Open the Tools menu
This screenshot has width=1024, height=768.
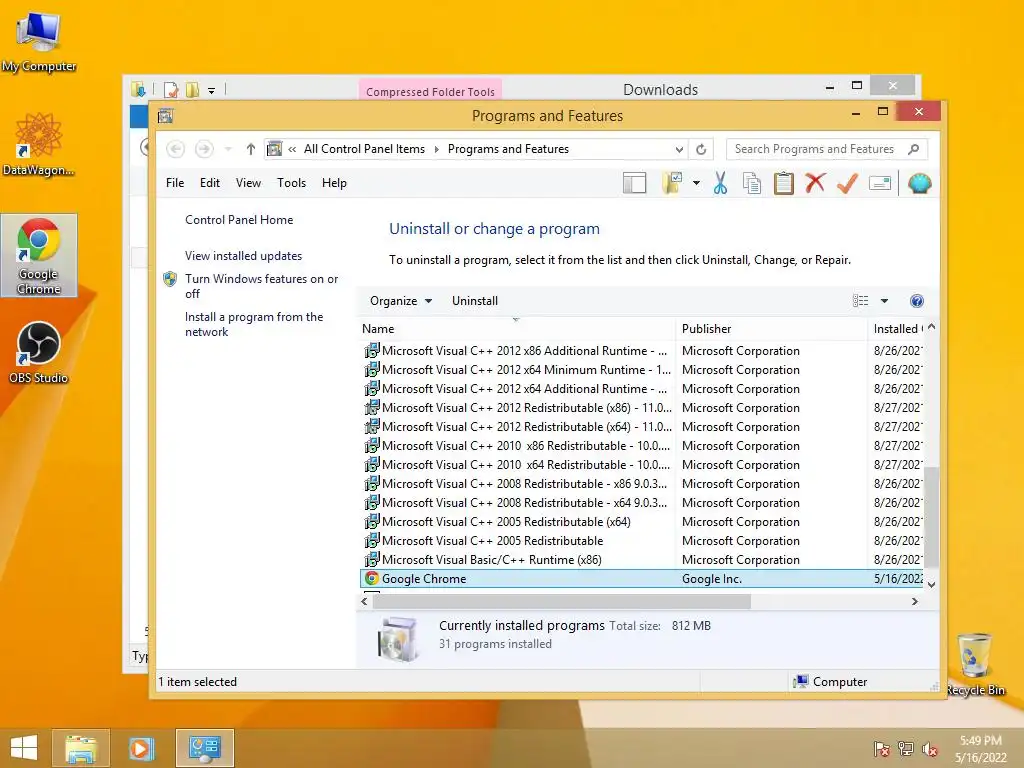click(x=291, y=183)
